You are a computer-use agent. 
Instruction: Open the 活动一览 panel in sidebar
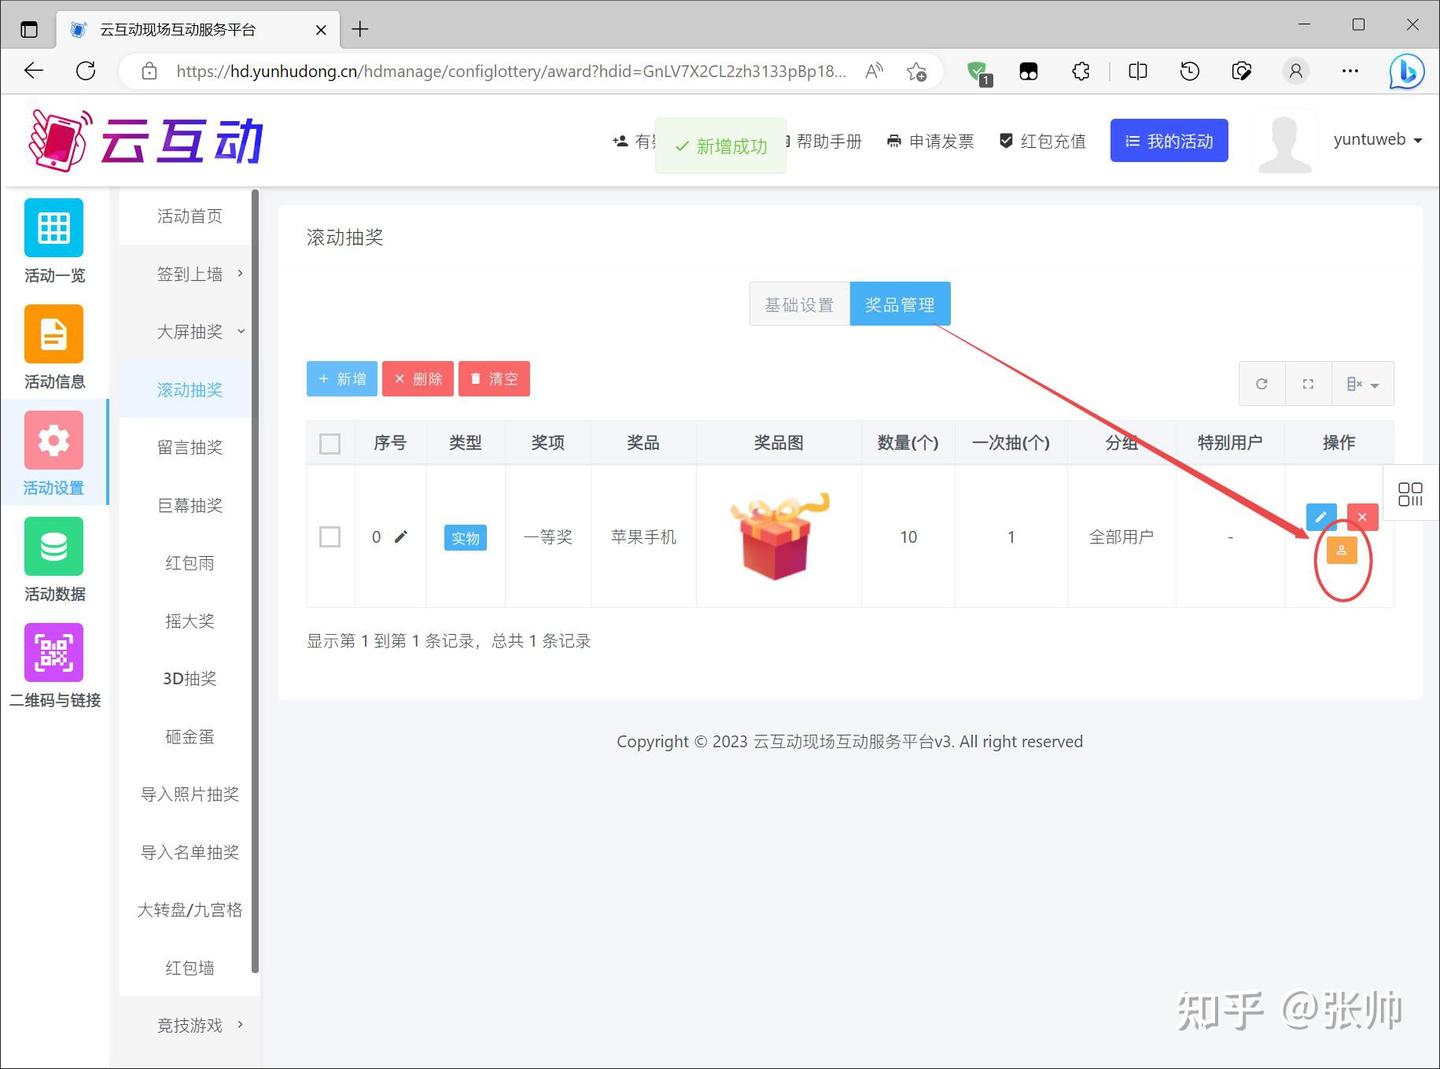pos(54,240)
